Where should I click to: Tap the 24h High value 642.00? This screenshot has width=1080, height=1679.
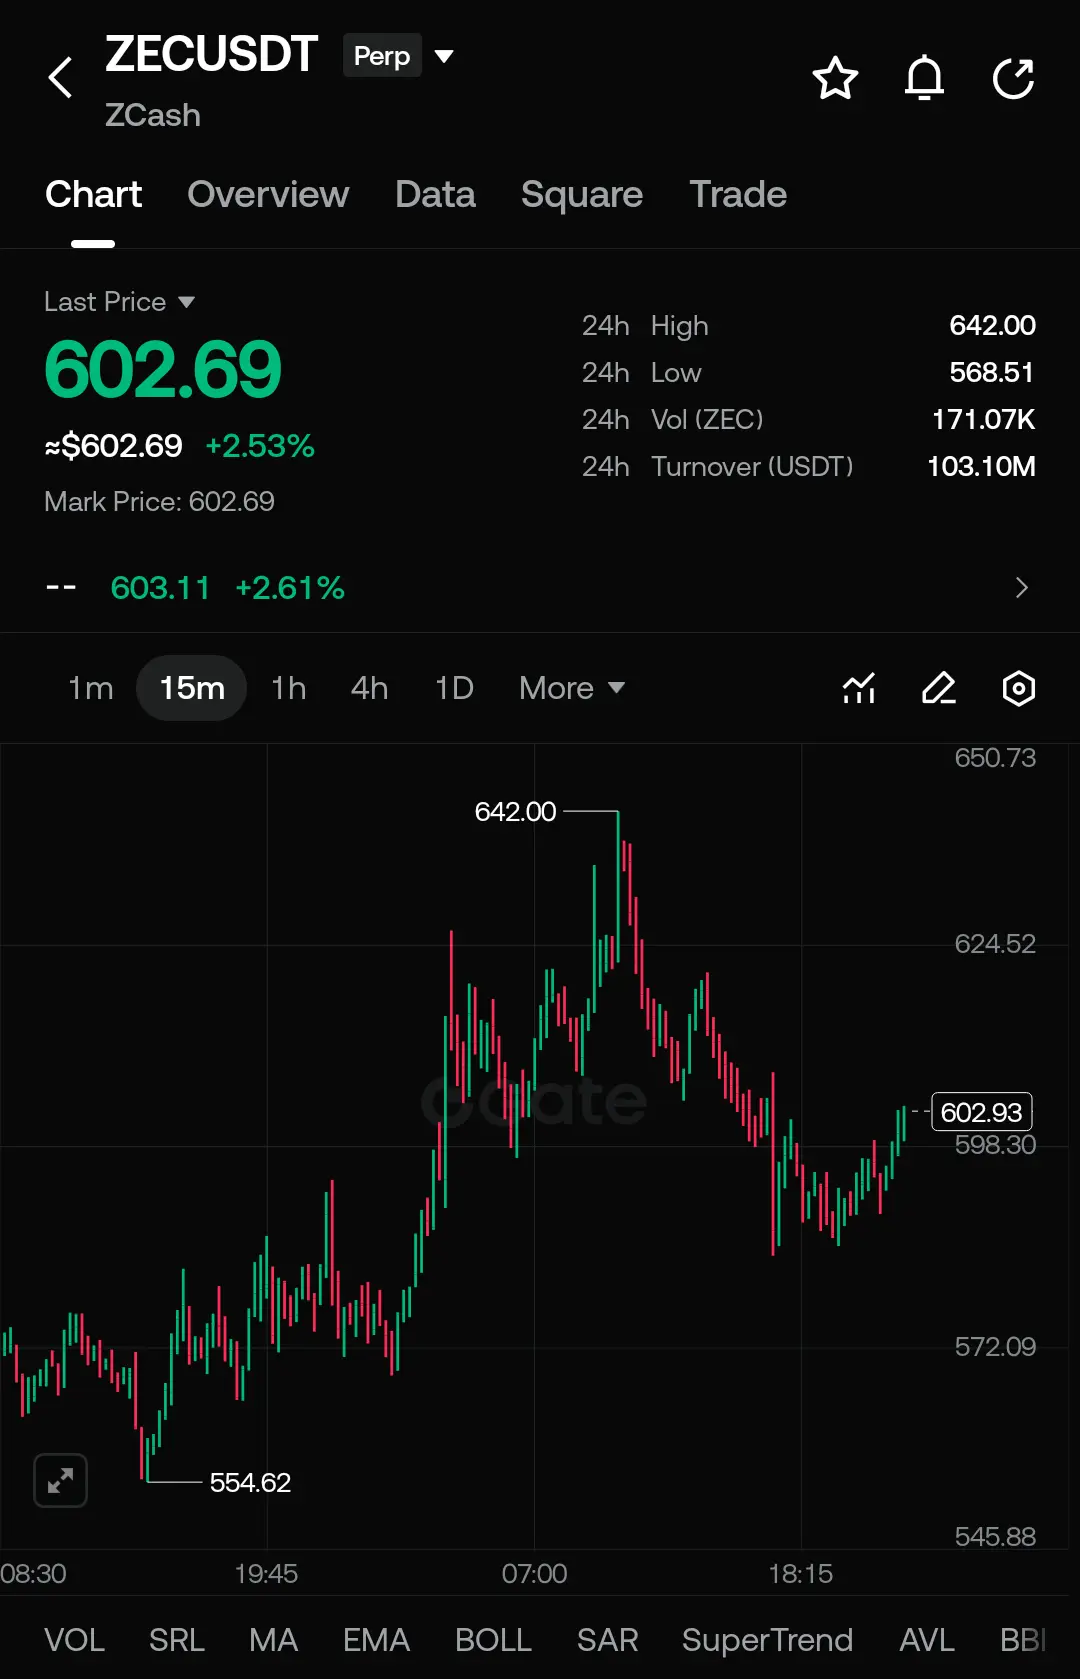coord(992,325)
